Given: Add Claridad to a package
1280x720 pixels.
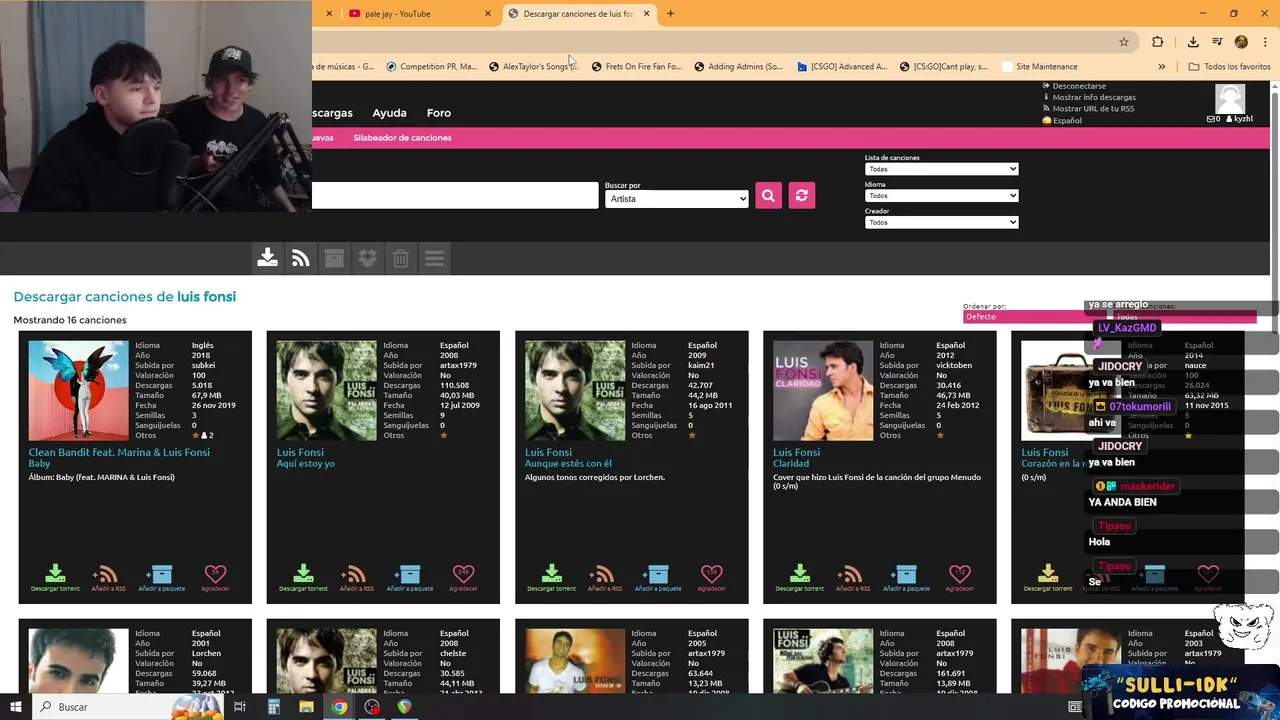Looking at the screenshot, I should tap(905, 577).
